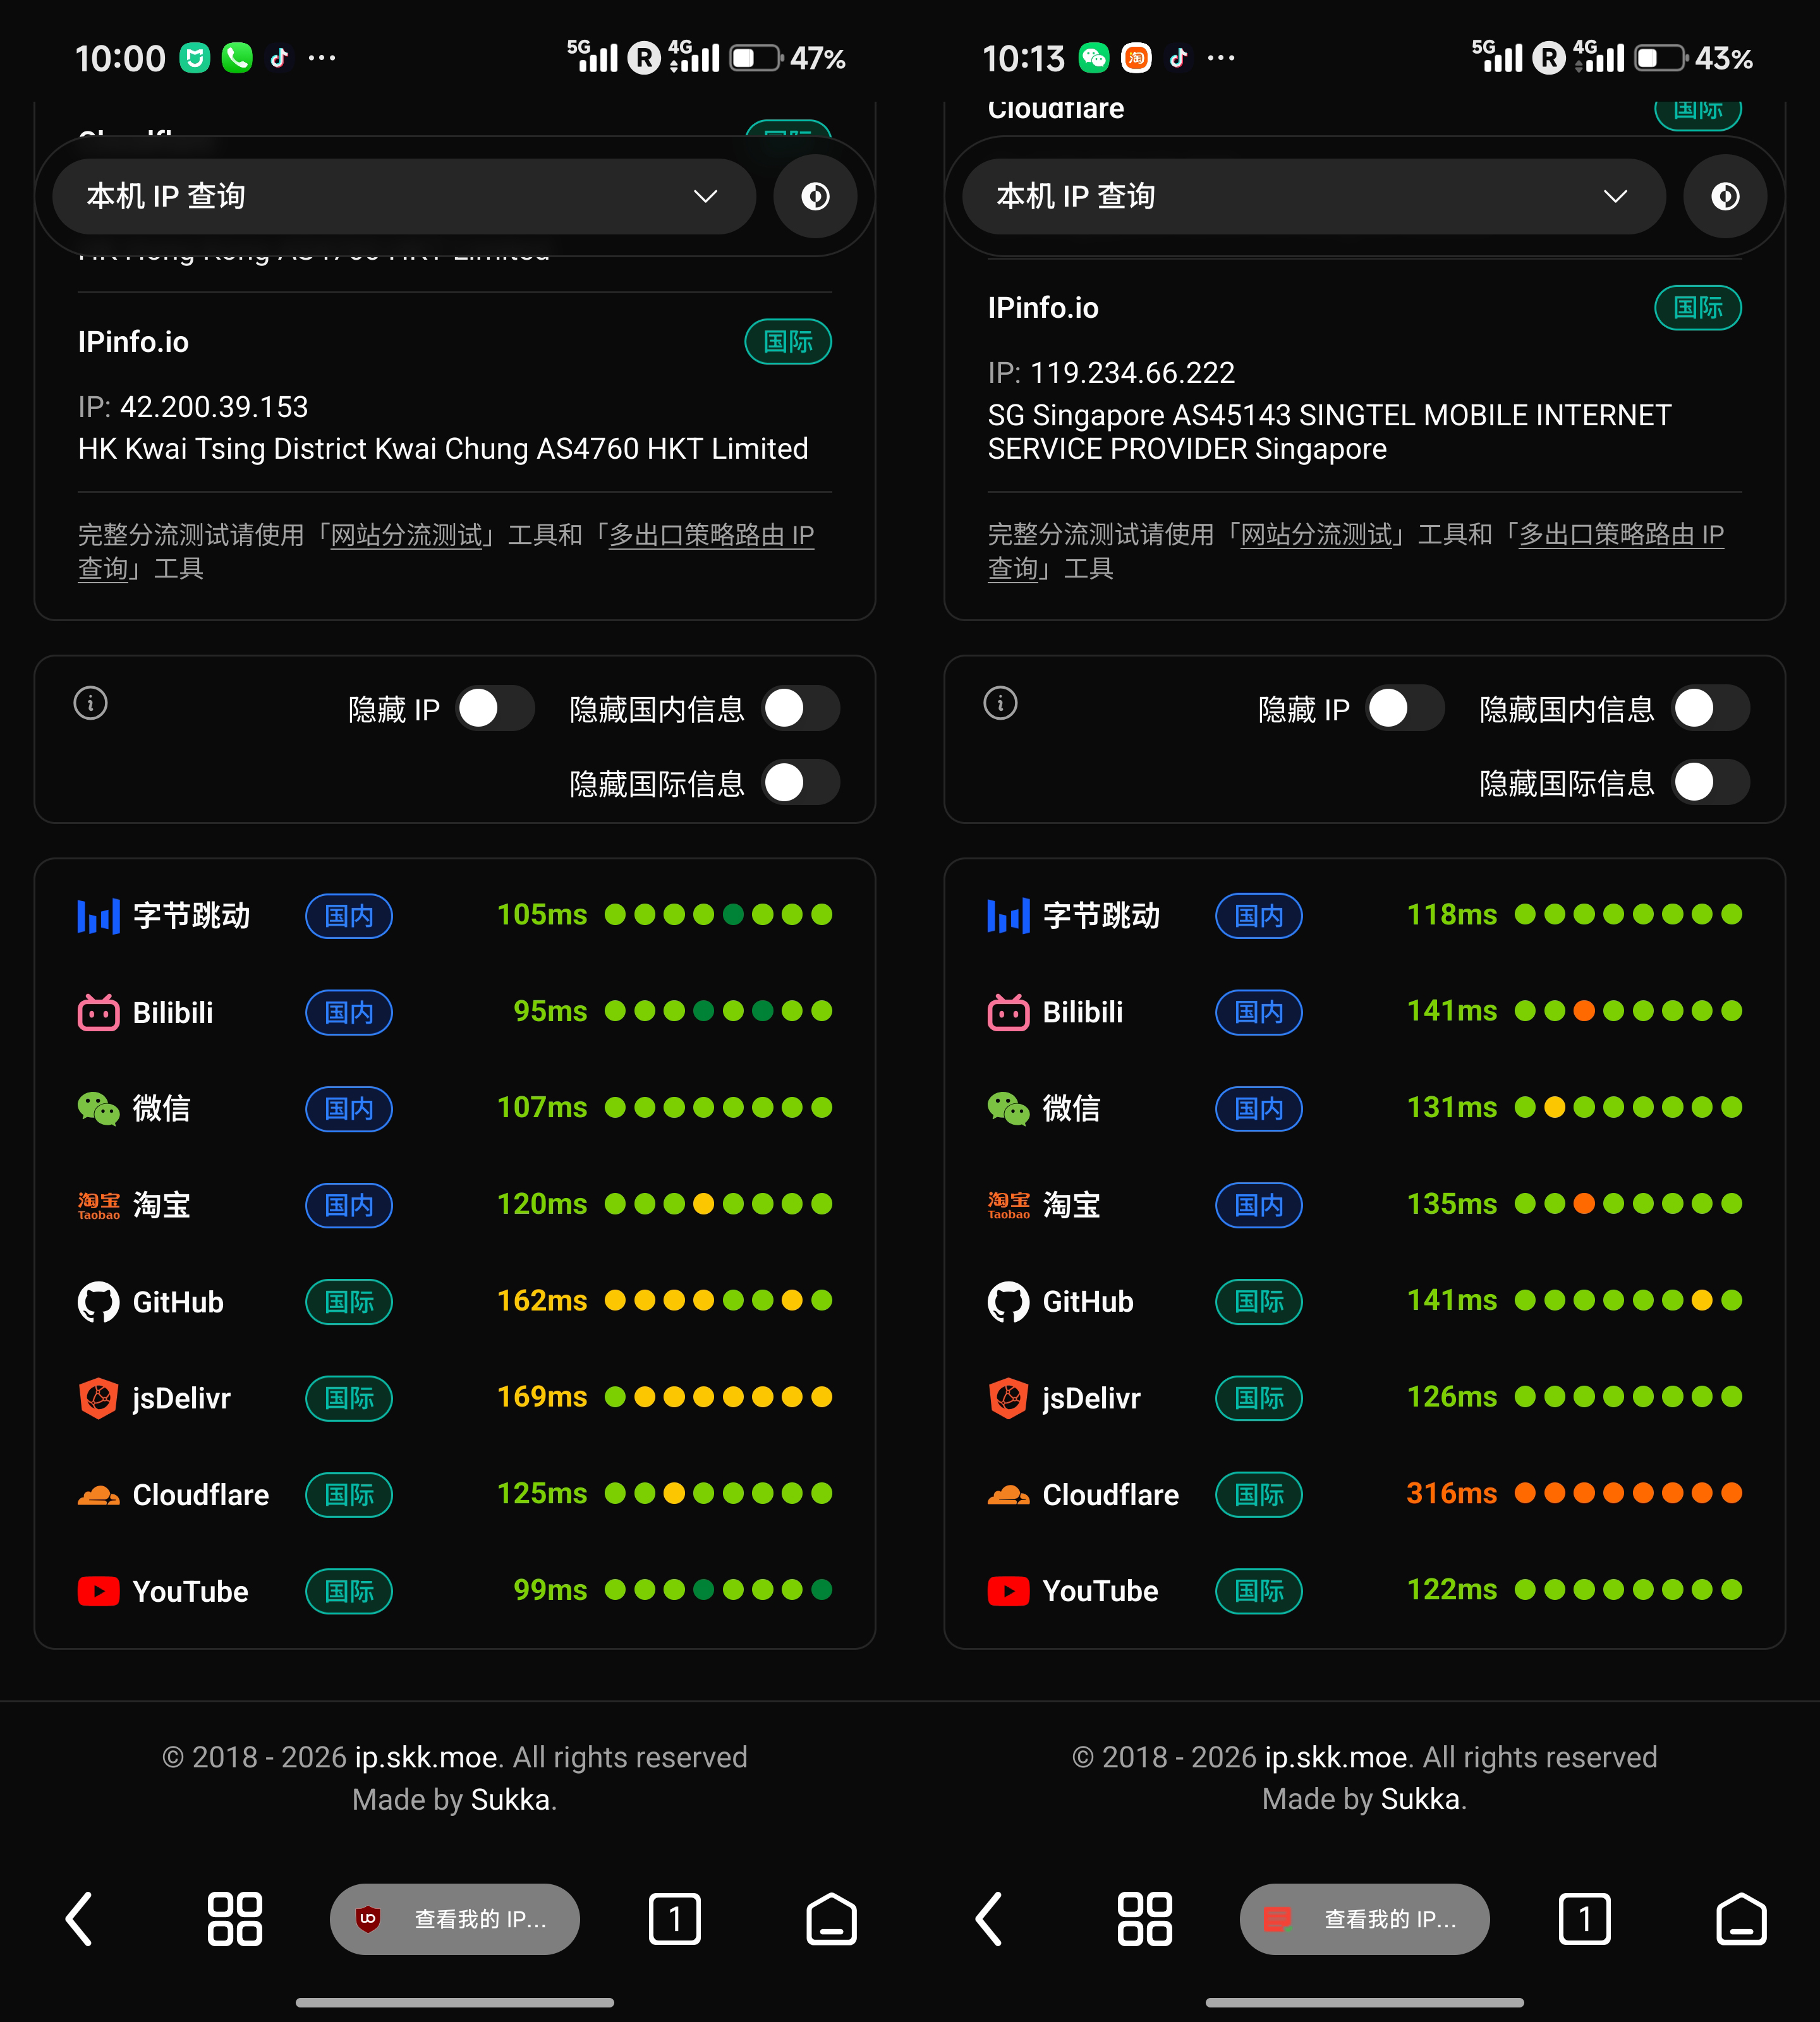Open tab counter in left browser bar
The height and width of the screenshot is (2022, 1820).
[x=674, y=1918]
